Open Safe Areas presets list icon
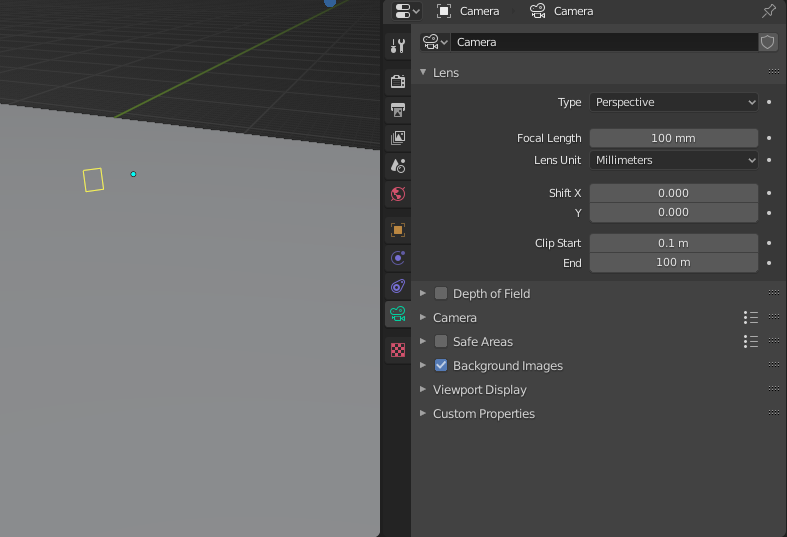787x537 pixels. [751, 341]
